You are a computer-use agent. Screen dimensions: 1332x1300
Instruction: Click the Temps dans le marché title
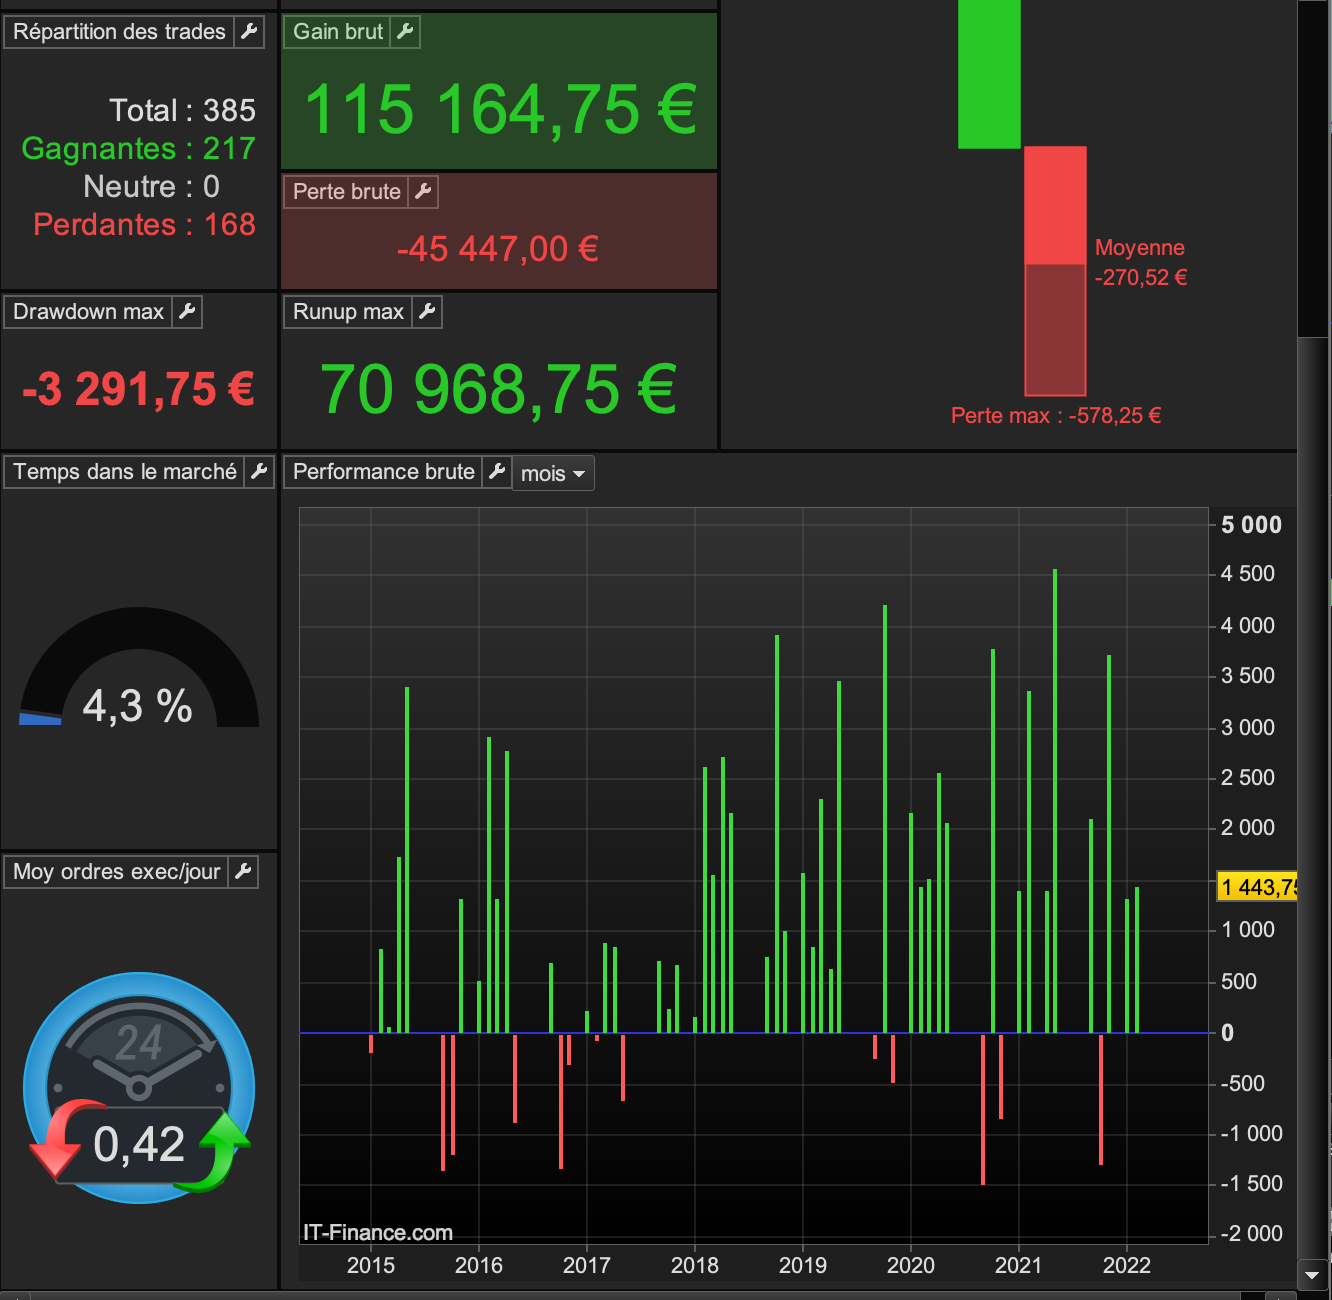125,472
